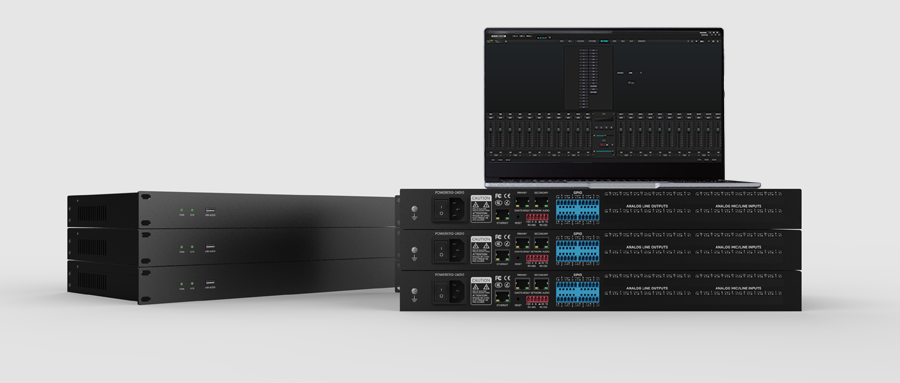Flip the power rocker switch on the bottom rear unit

click(x=441, y=292)
